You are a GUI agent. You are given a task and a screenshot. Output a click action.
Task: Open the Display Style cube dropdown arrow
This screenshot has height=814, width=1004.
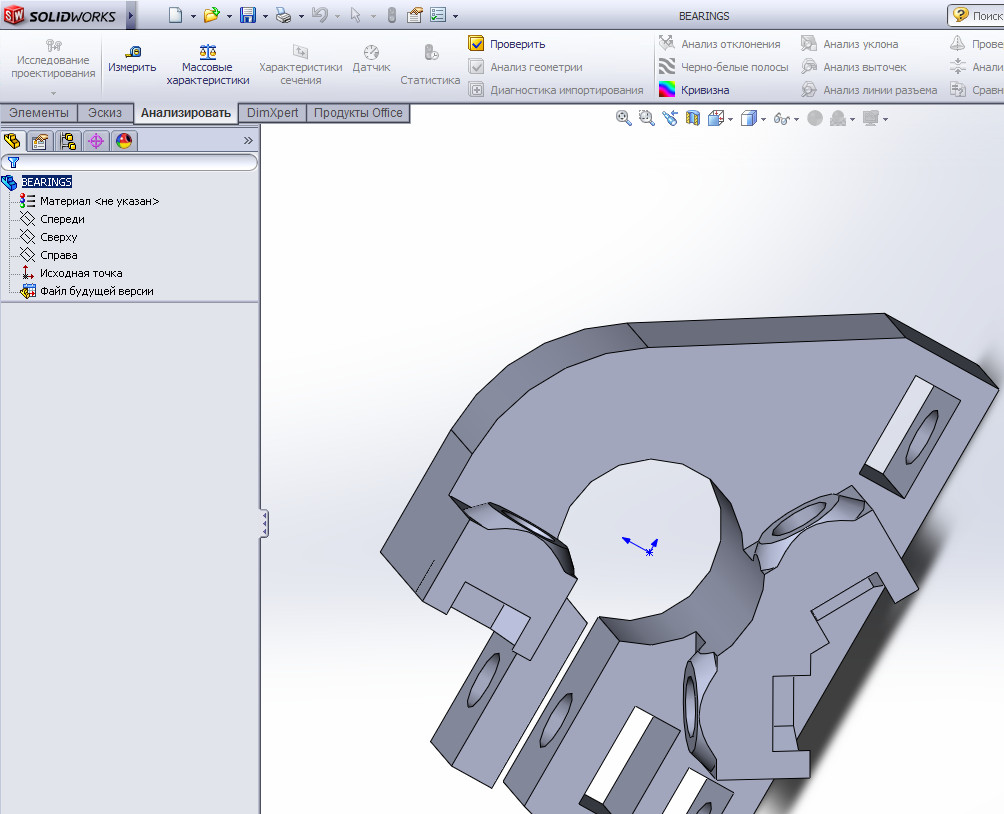click(763, 119)
